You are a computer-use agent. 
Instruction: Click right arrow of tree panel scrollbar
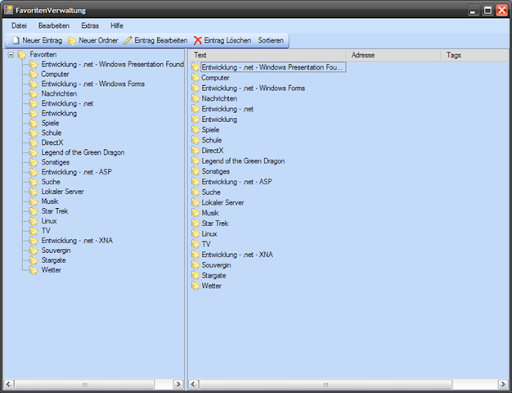click(178, 384)
